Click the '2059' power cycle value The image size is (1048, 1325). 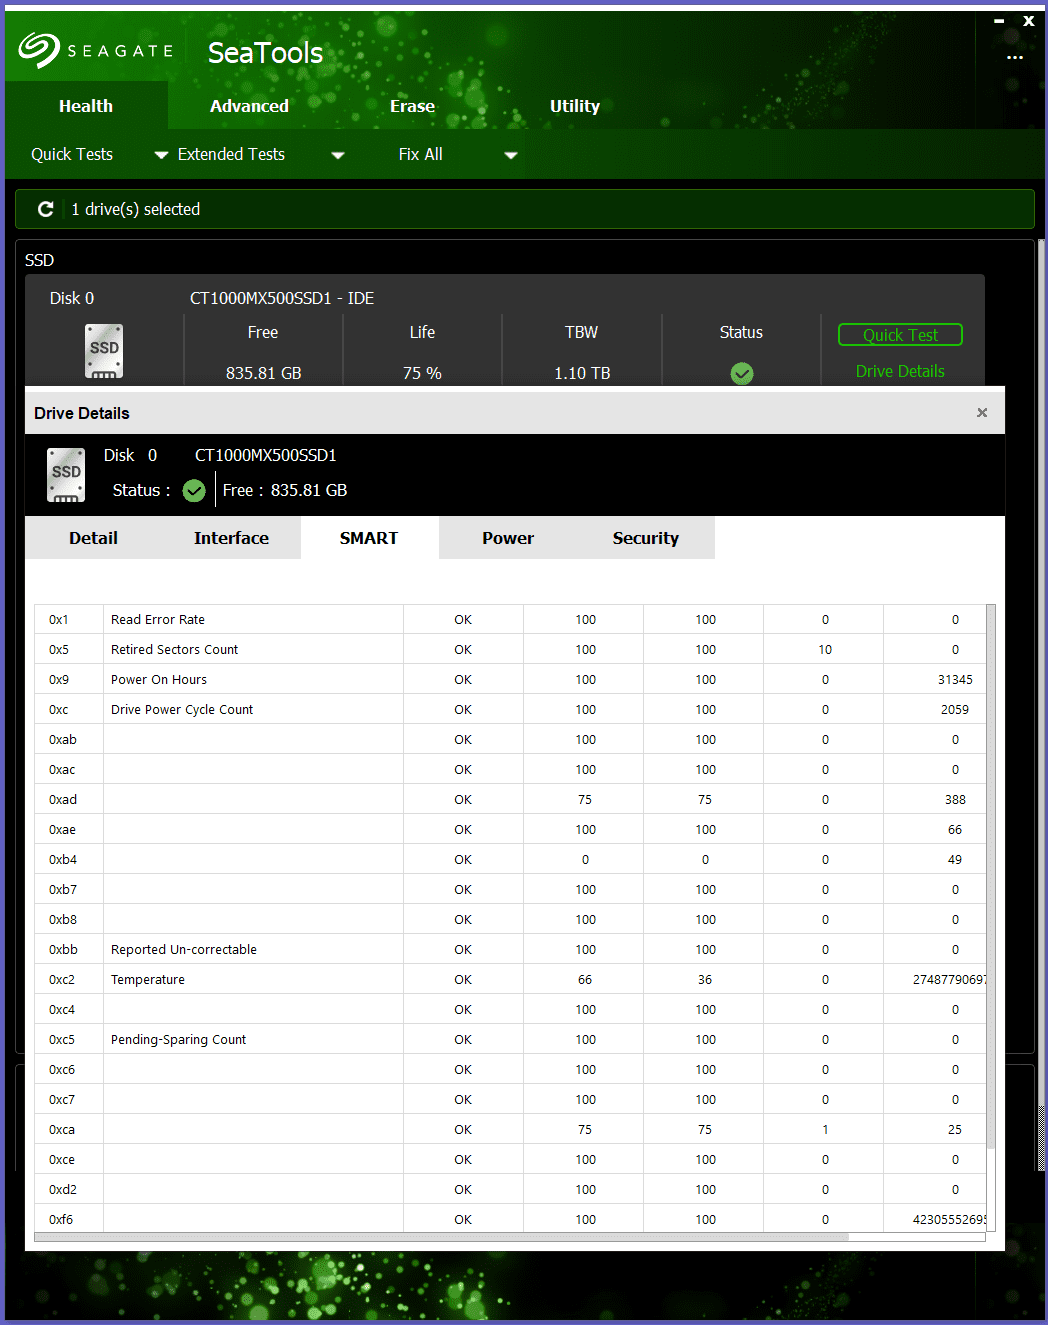[955, 709]
